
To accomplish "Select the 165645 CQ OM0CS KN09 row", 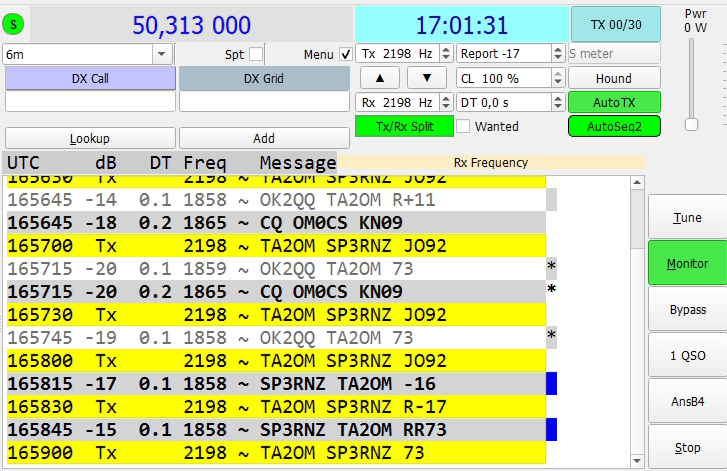I will click(276, 223).
